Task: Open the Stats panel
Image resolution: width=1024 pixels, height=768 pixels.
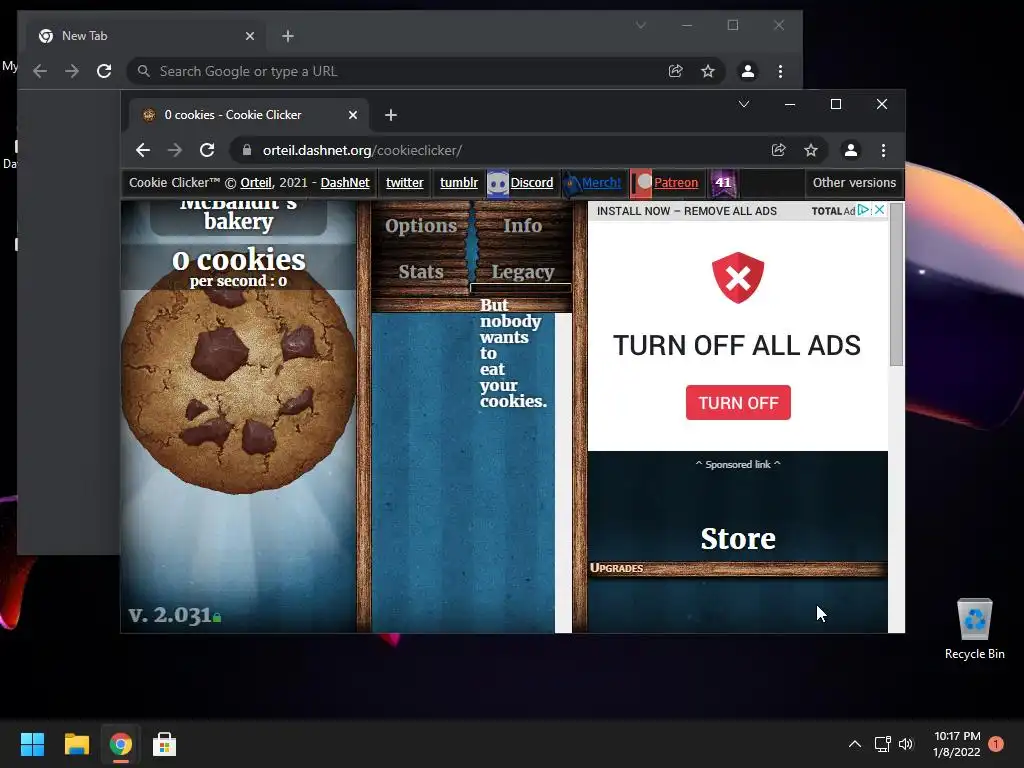Action: point(421,272)
